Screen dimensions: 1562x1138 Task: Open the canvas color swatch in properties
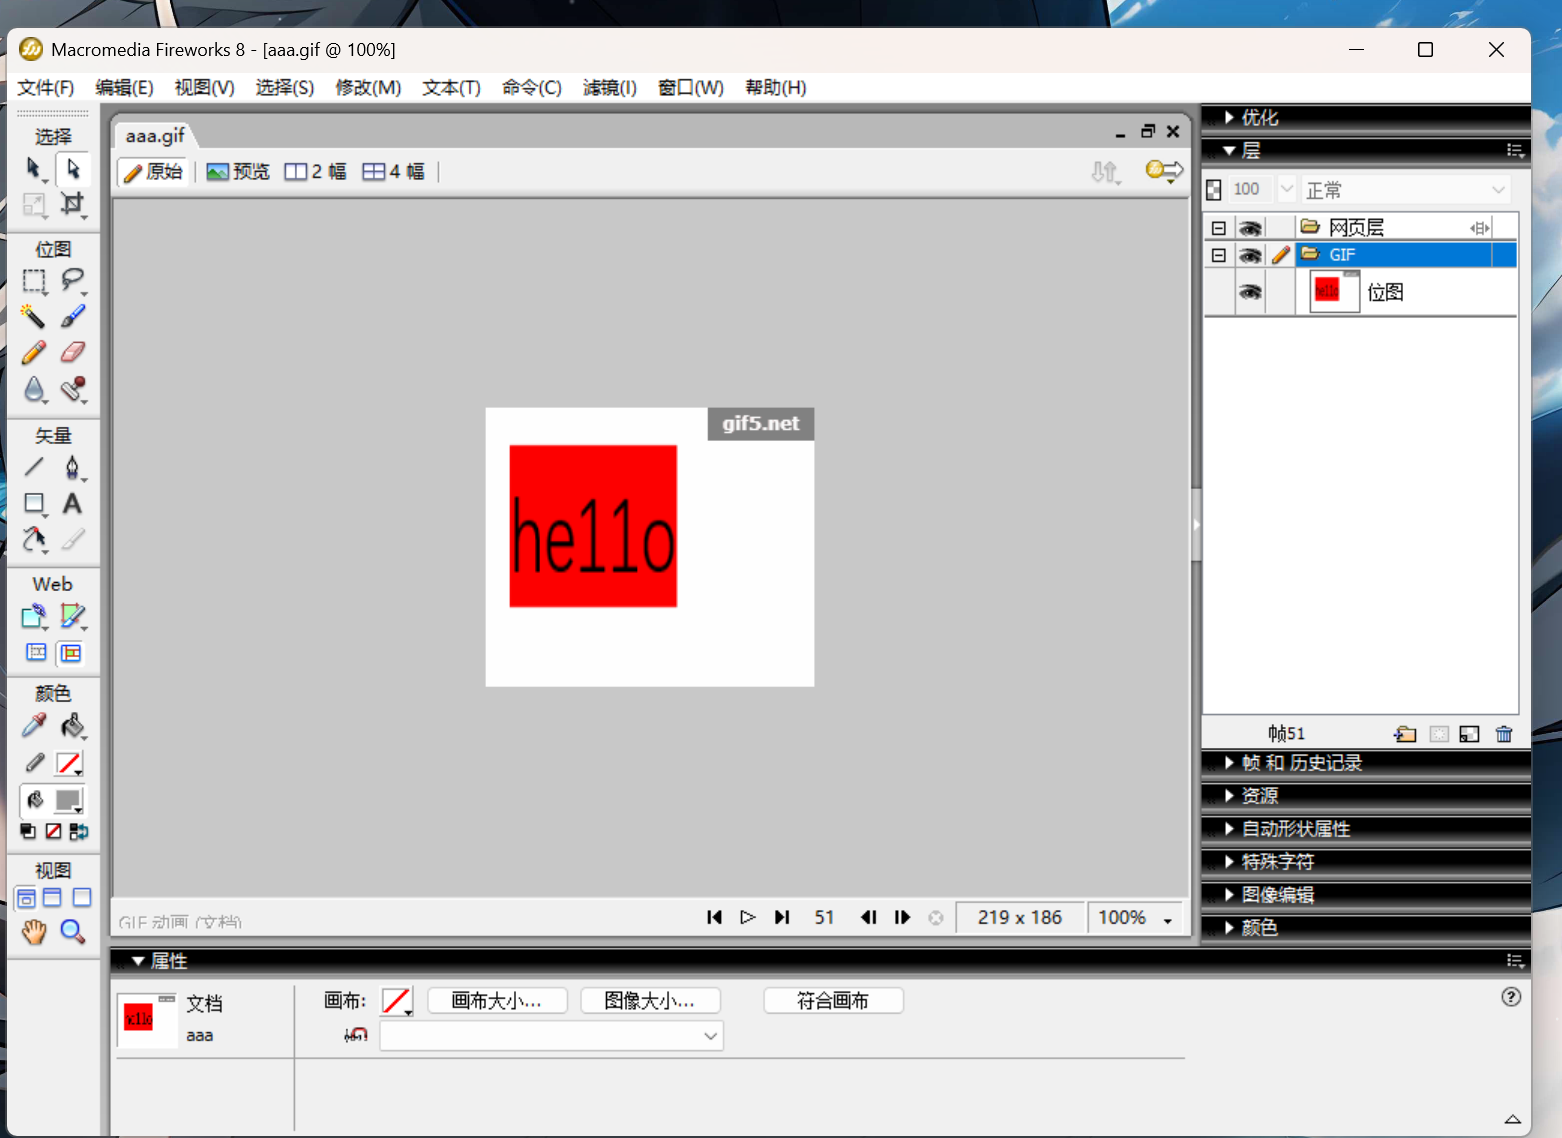click(x=396, y=1001)
